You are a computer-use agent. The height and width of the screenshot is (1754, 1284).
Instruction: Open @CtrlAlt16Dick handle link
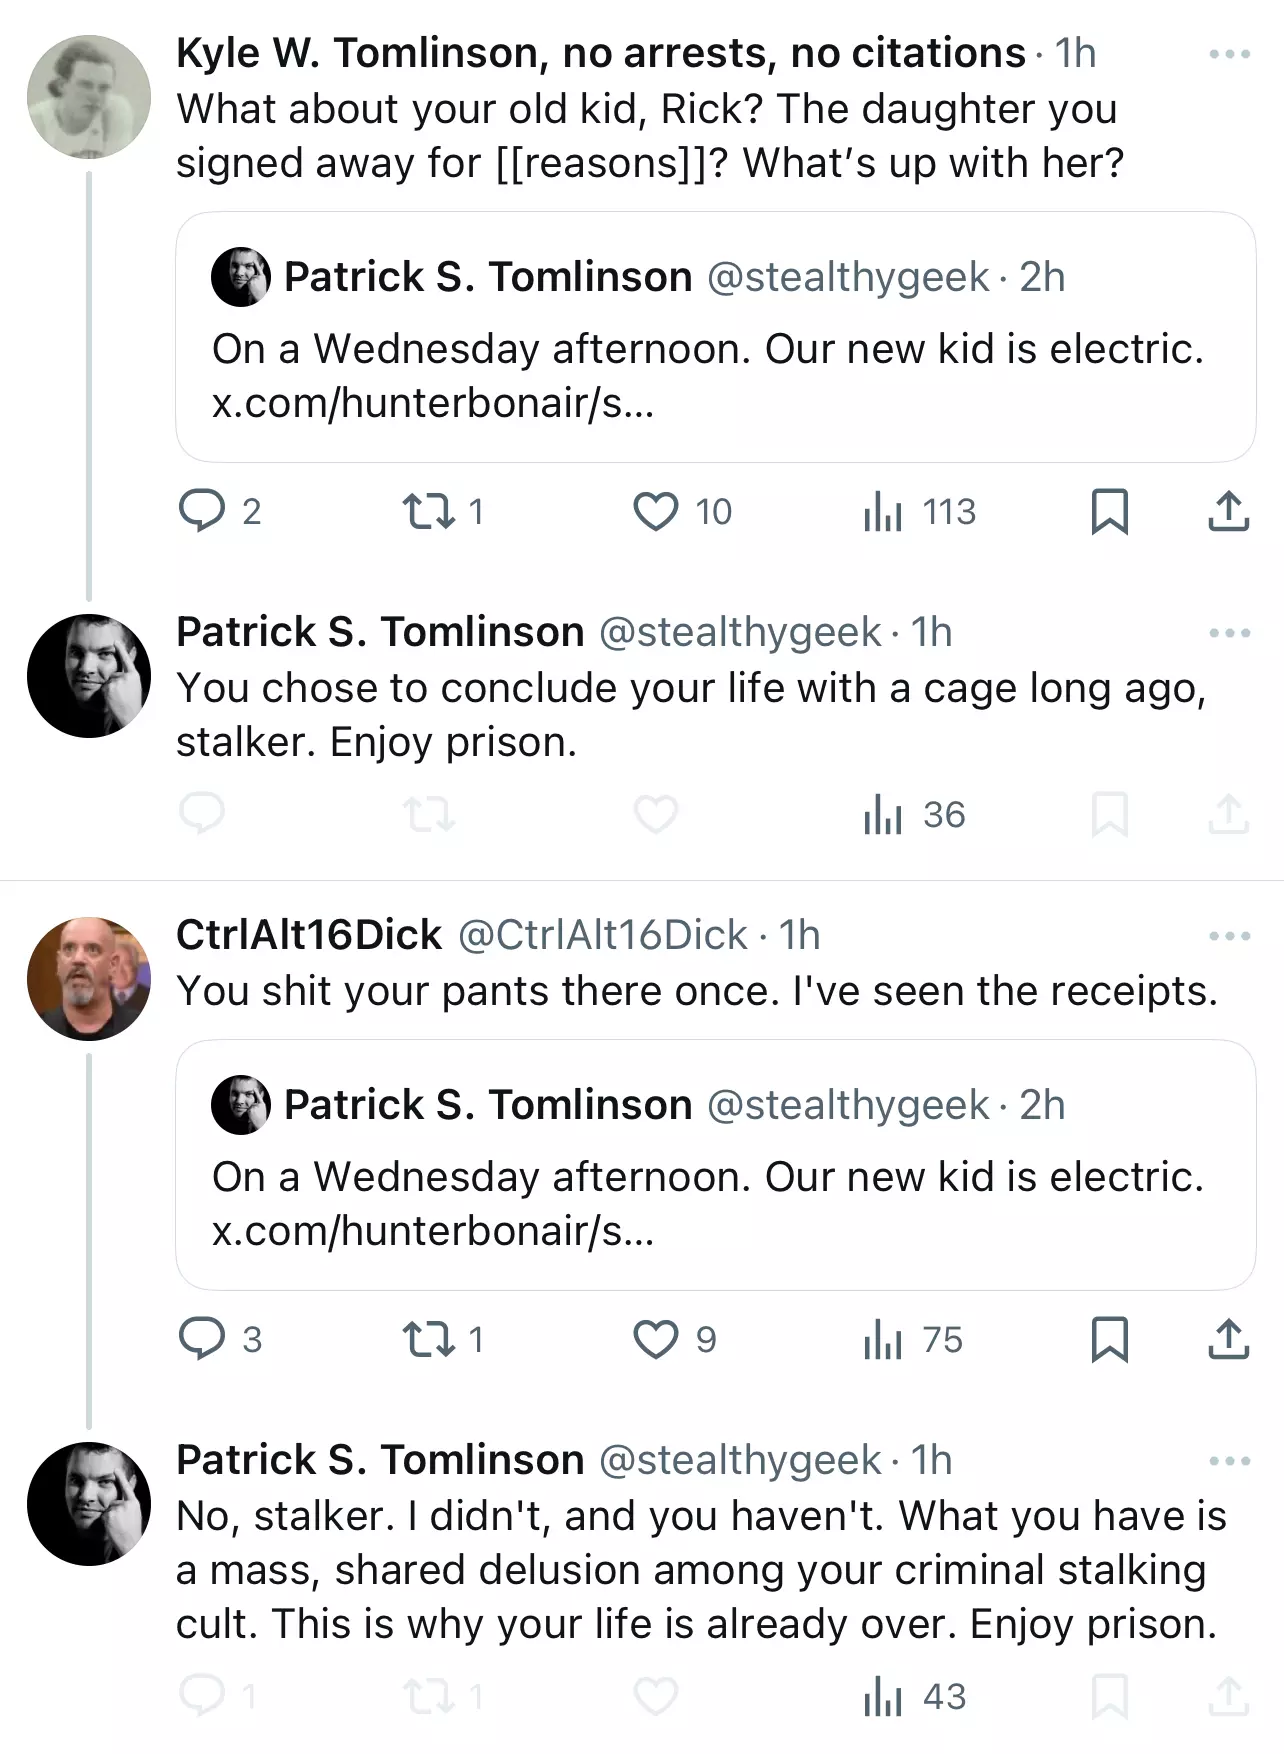pyautogui.click(x=602, y=935)
